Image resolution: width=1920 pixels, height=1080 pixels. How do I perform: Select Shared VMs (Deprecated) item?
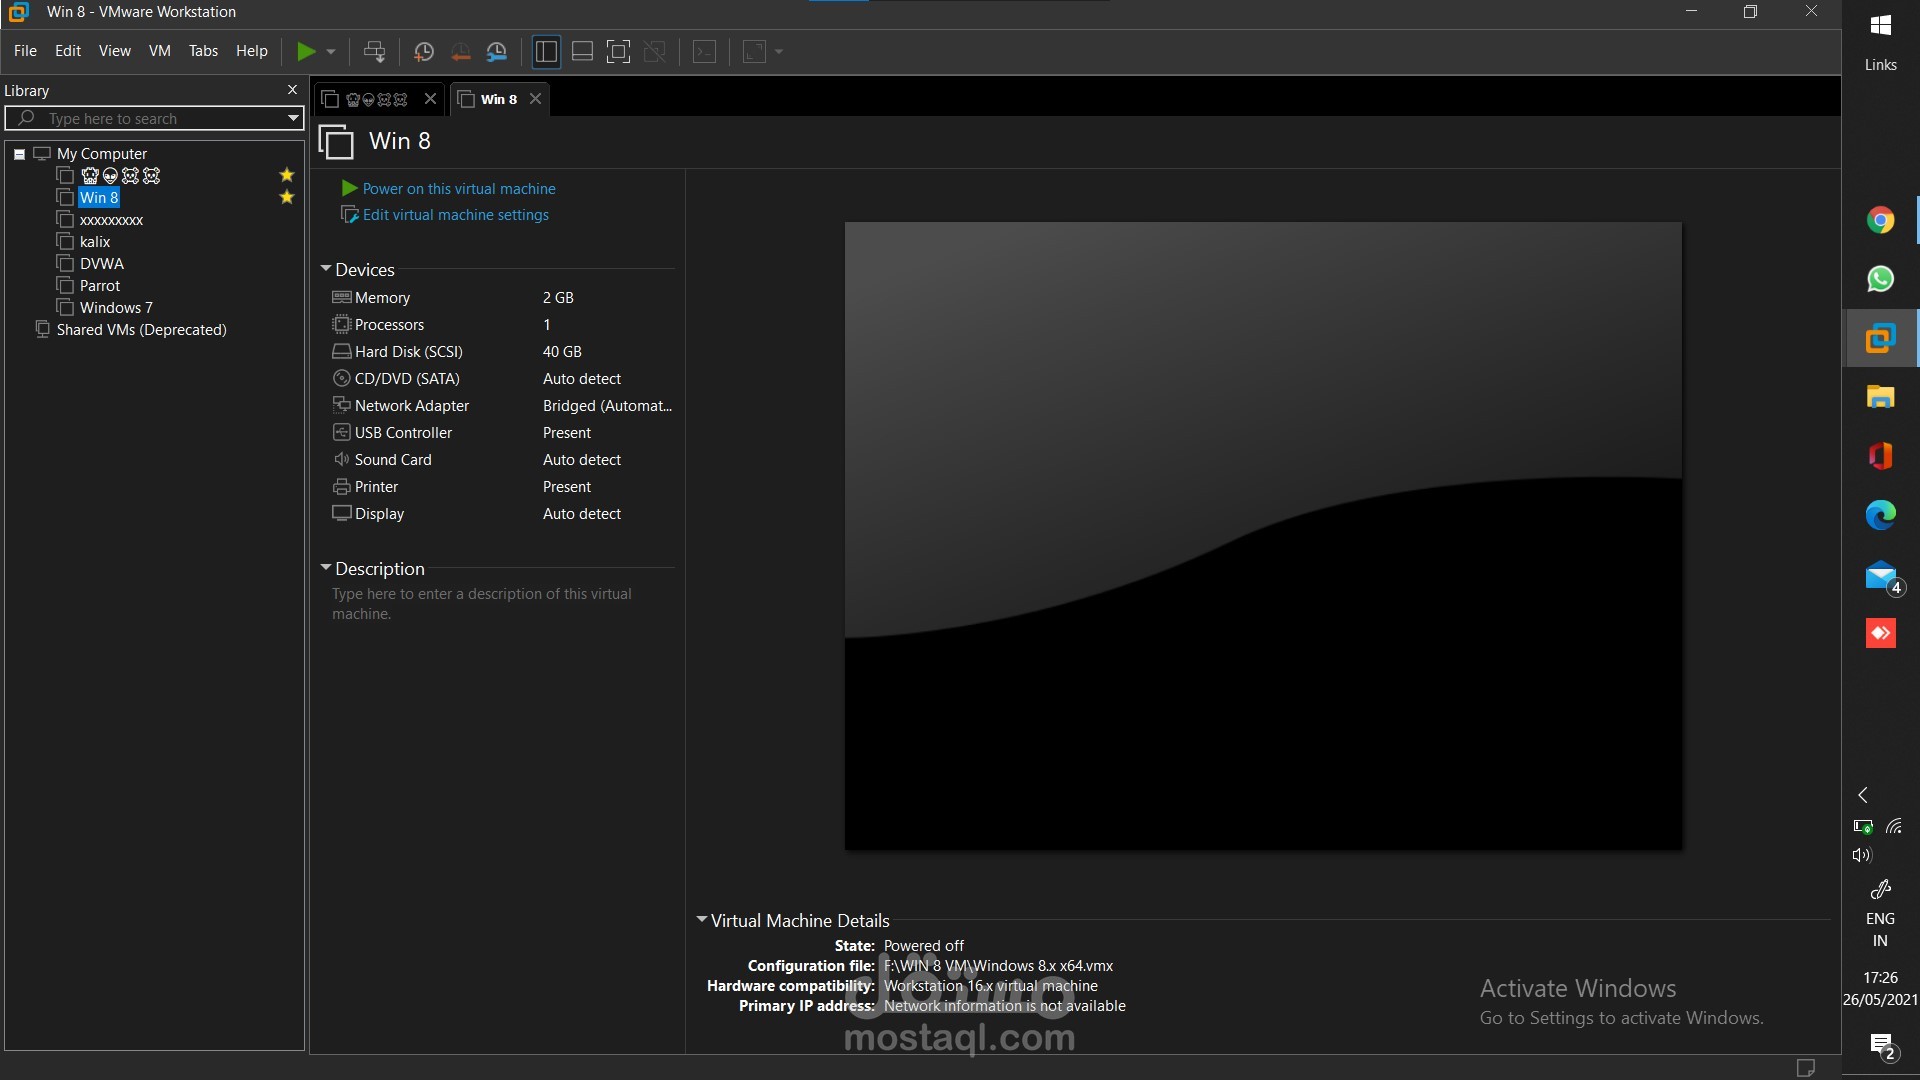(x=141, y=330)
